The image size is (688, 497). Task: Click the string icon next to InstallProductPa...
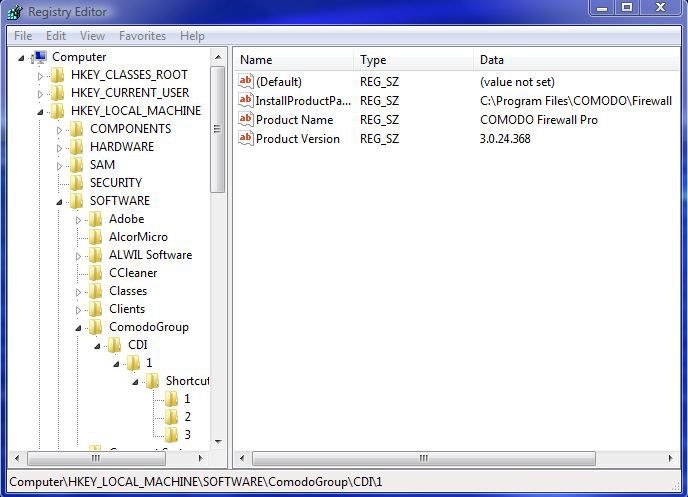[246, 100]
